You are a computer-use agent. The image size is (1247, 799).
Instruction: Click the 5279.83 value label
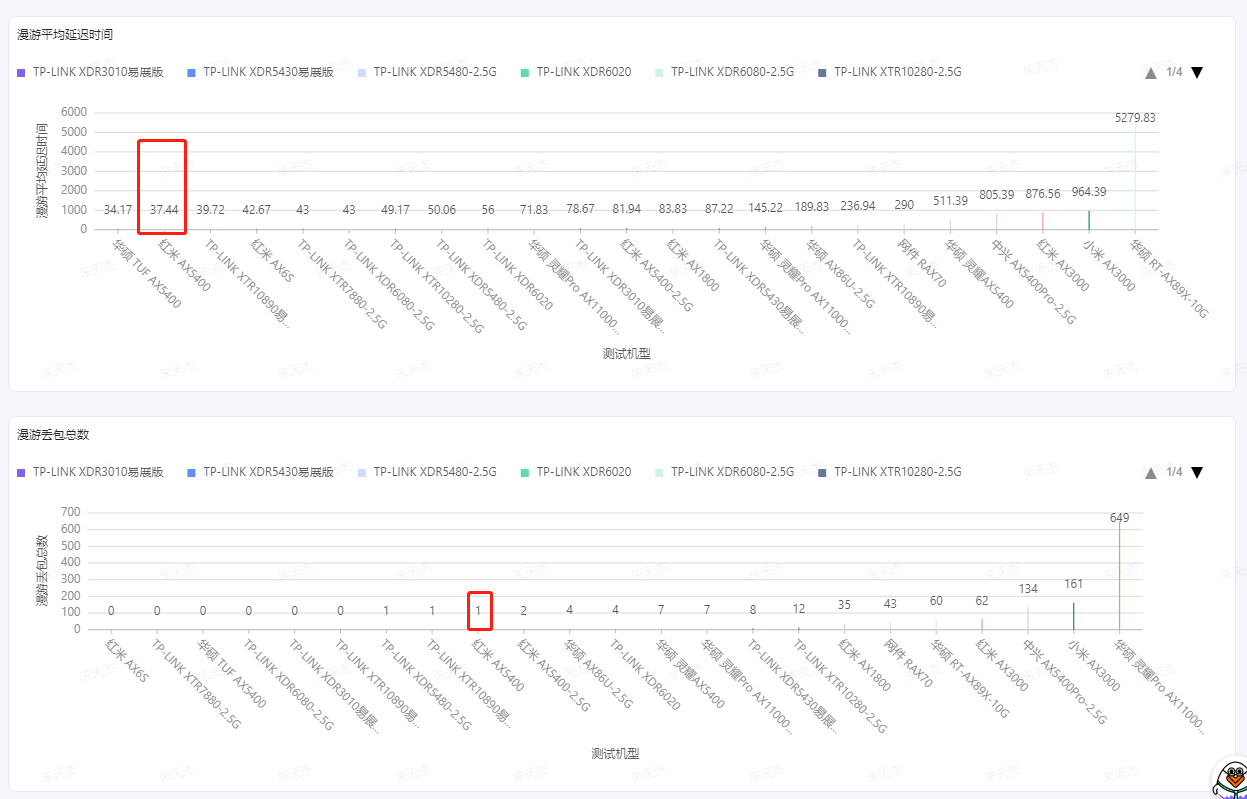pyautogui.click(x=1135, y=118)
